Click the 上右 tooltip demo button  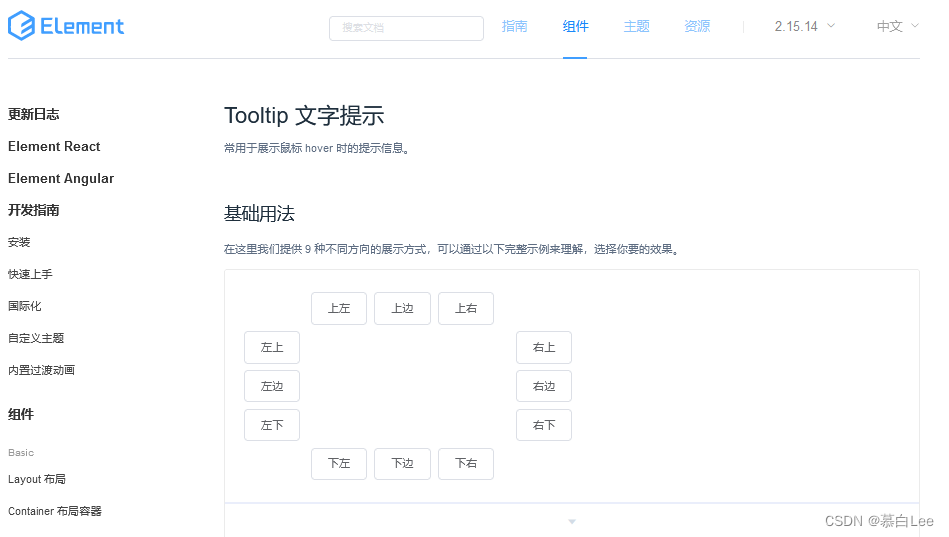pos(466,308)
